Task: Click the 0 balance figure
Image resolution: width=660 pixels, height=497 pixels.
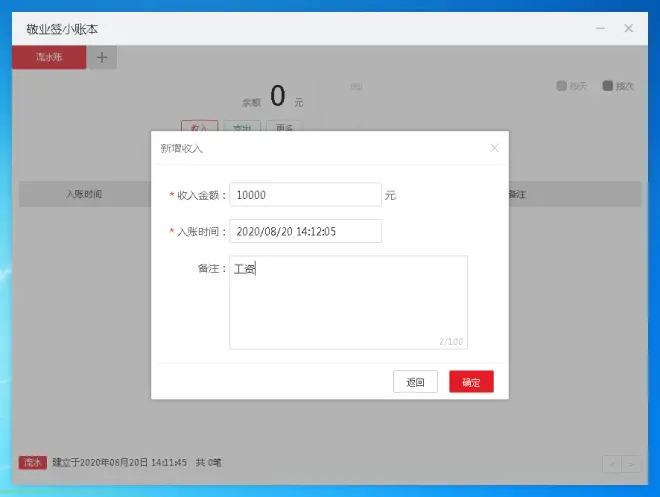Action: point(278,95)
